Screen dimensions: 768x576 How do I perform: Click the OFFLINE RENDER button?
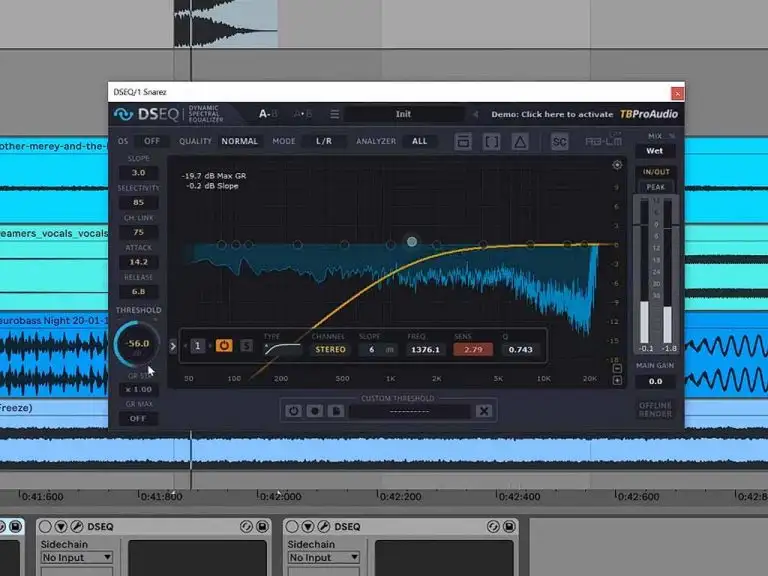[655, 409]
